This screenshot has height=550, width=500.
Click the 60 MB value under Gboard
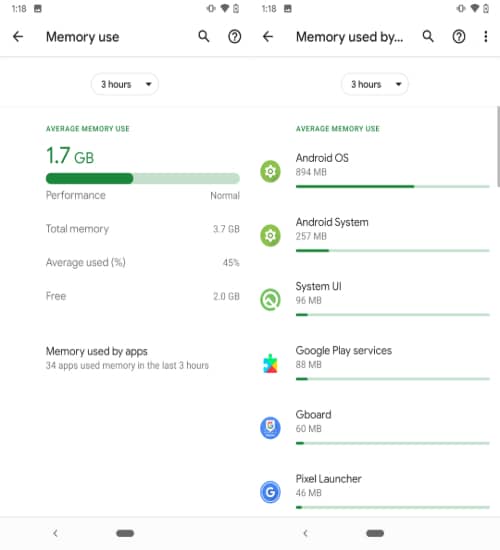pyautogui.click(x=308, y=429)
